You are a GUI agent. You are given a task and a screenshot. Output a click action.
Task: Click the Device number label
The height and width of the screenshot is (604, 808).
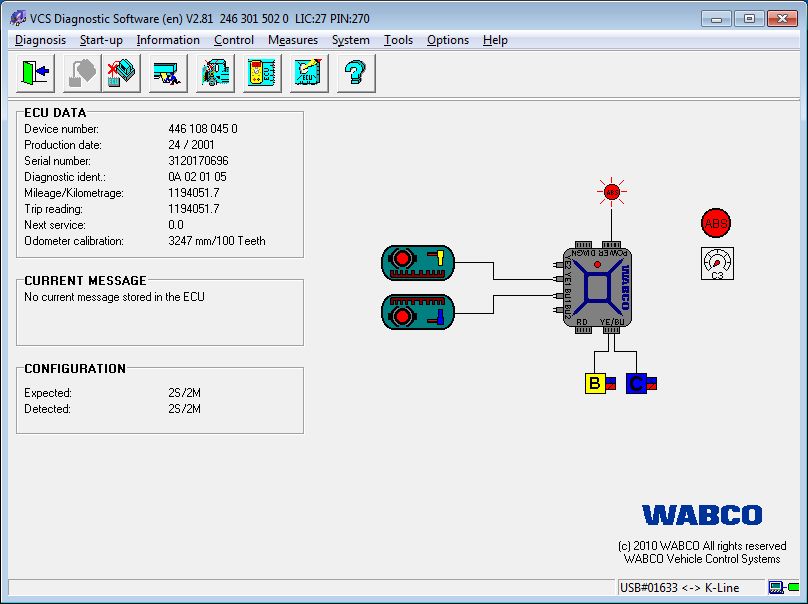pyautogui.click(x=61, y=129)
